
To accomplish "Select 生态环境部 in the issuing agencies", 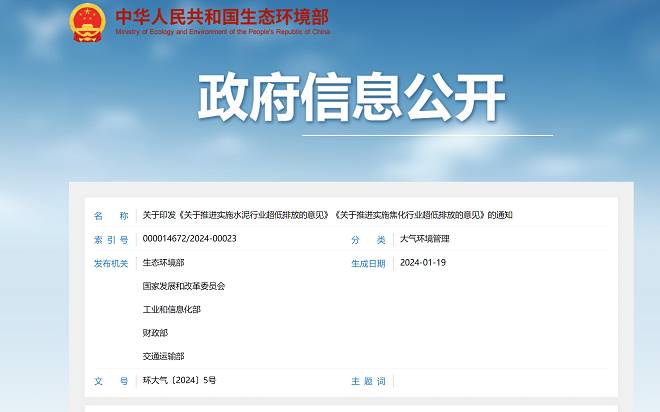I will tap(163, 263).
